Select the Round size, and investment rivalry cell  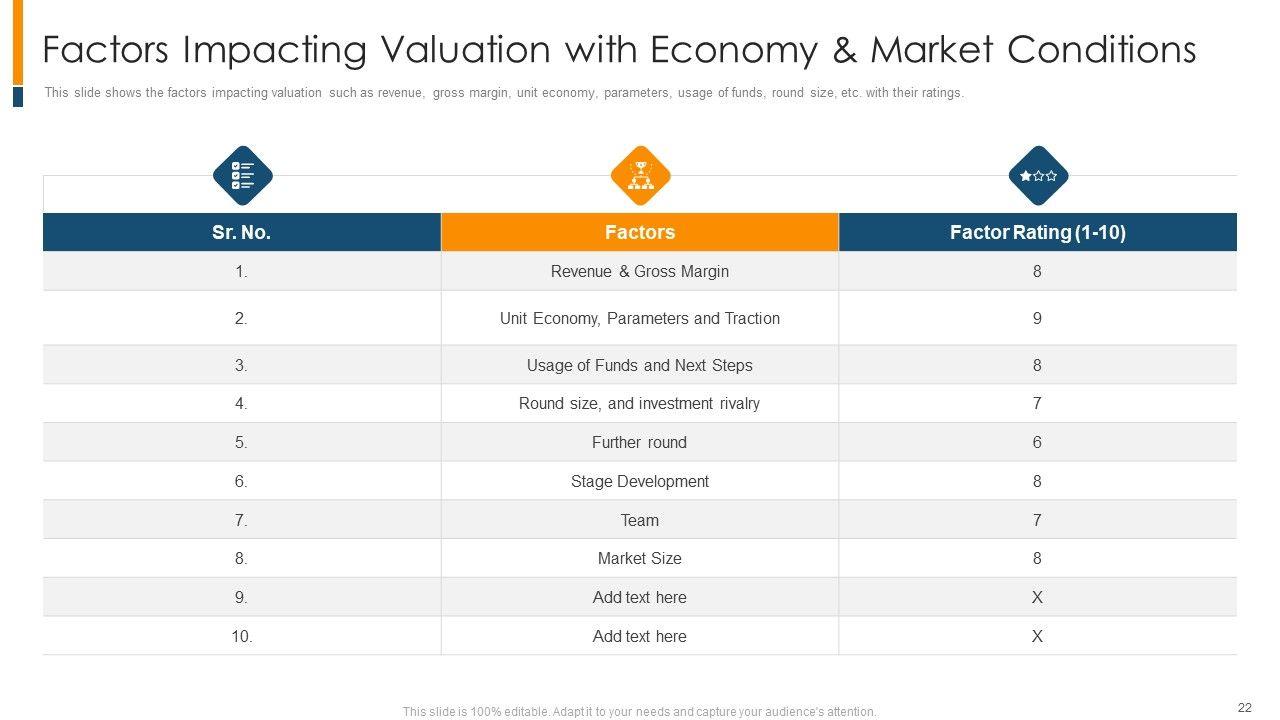(640, 403)
